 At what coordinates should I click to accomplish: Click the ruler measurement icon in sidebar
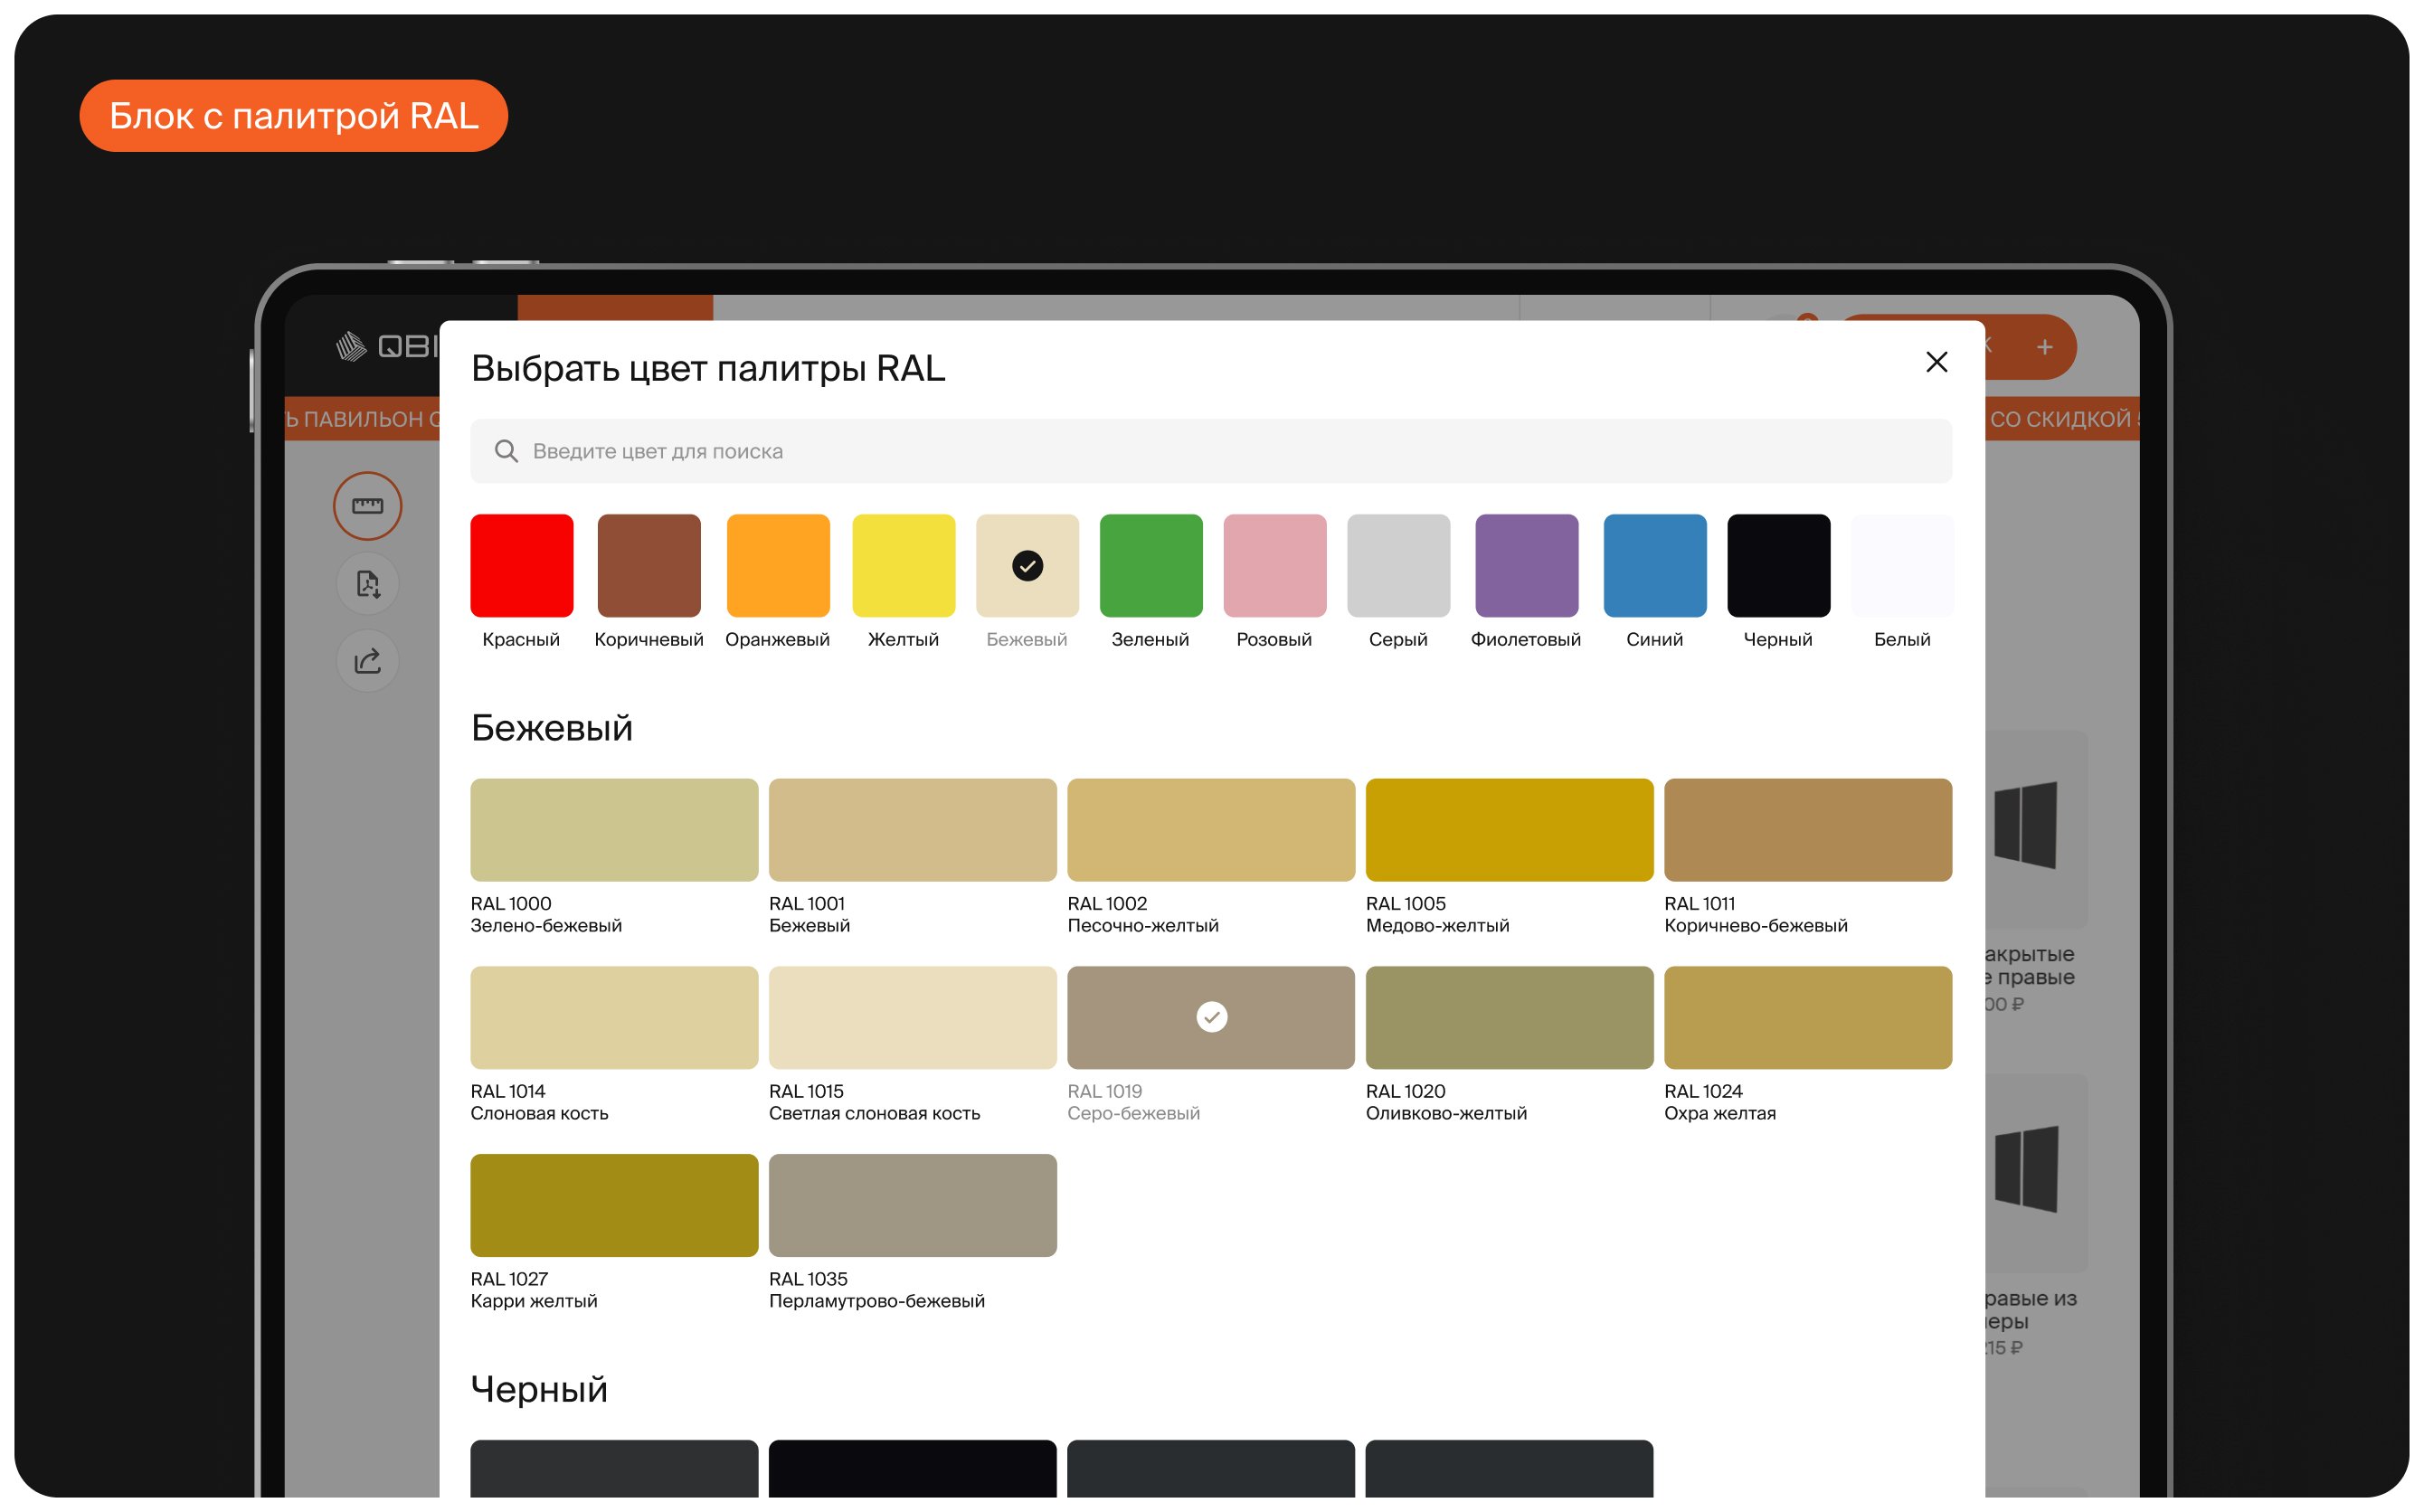tap(367, 506)
